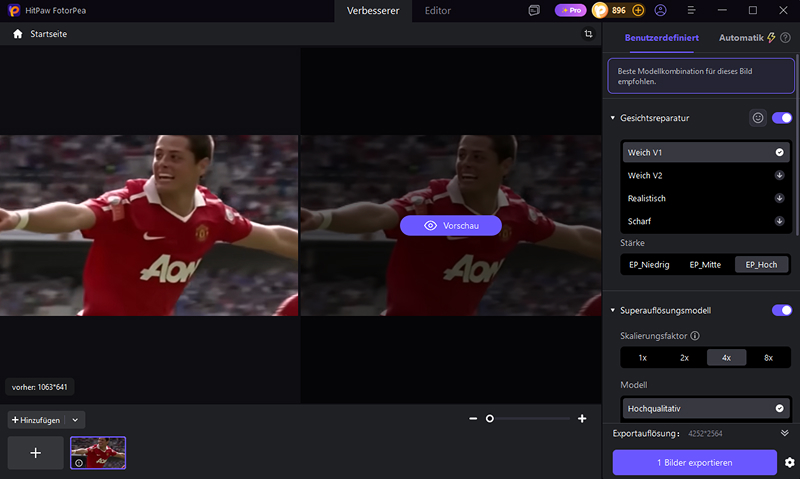Open Benutzerdefiniert tab

pos(662,38)
